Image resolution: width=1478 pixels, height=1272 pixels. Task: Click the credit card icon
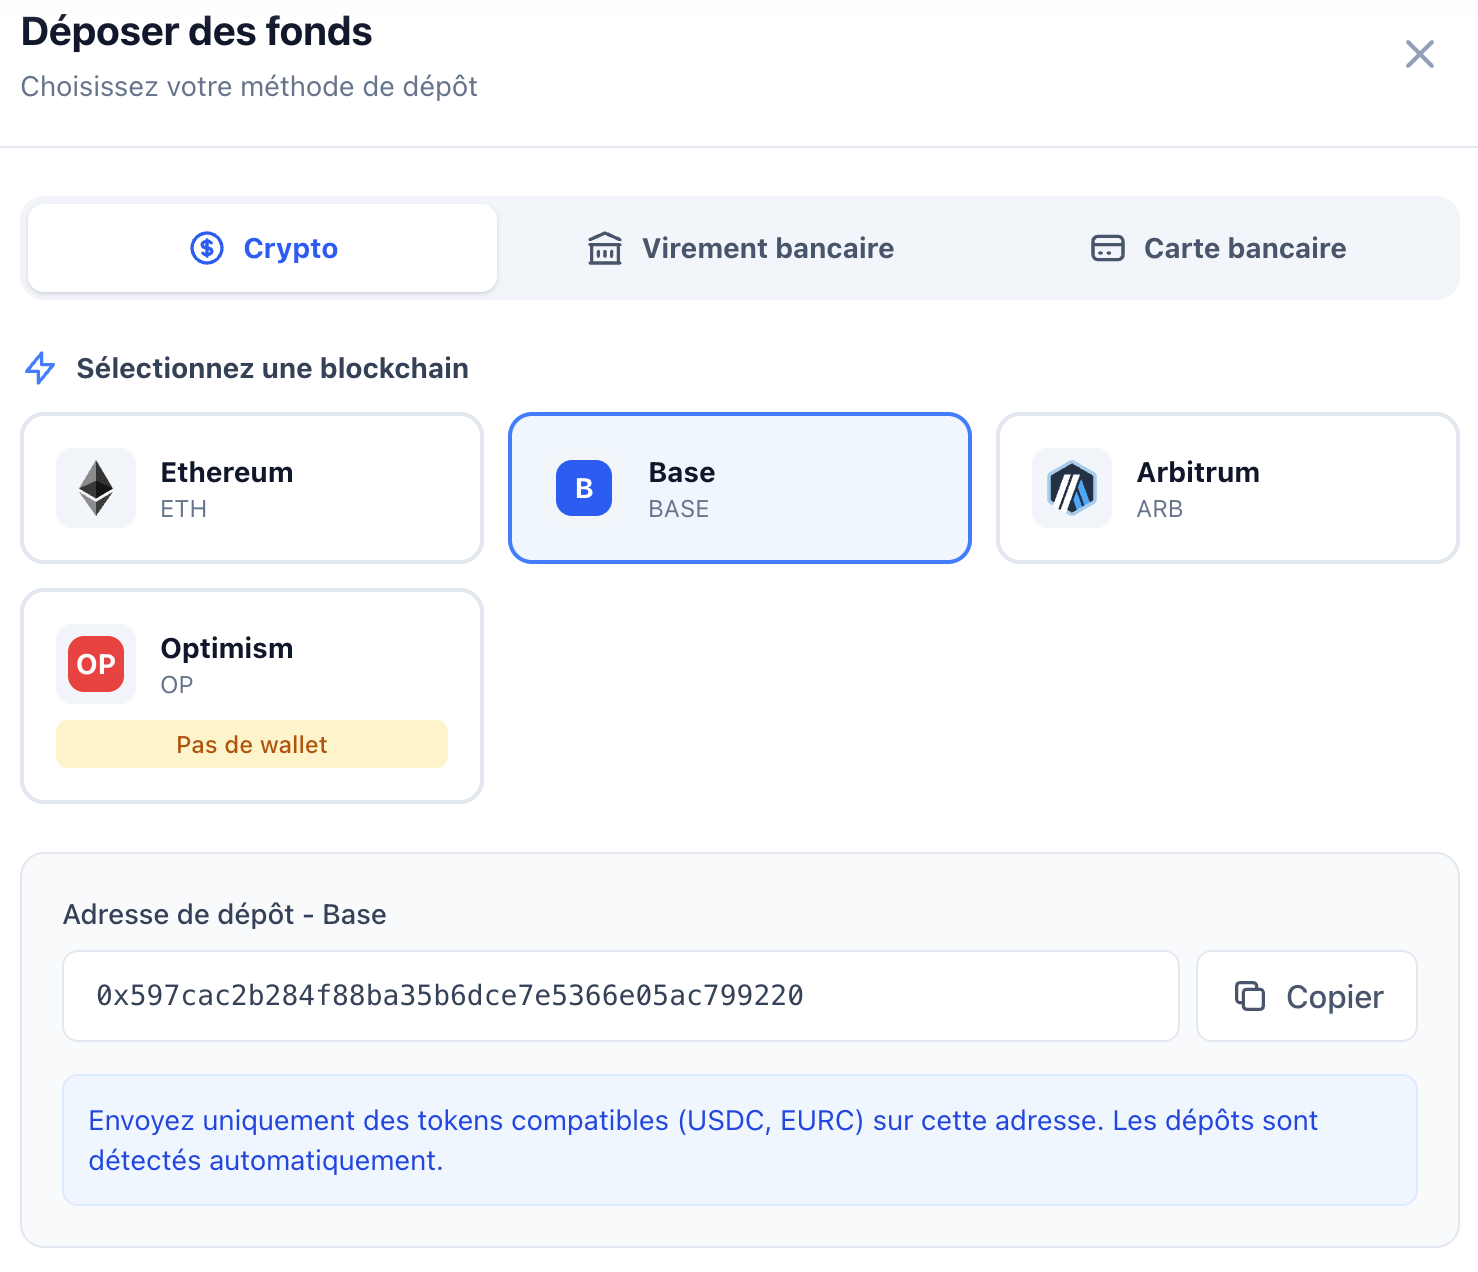pos(1108,248)
